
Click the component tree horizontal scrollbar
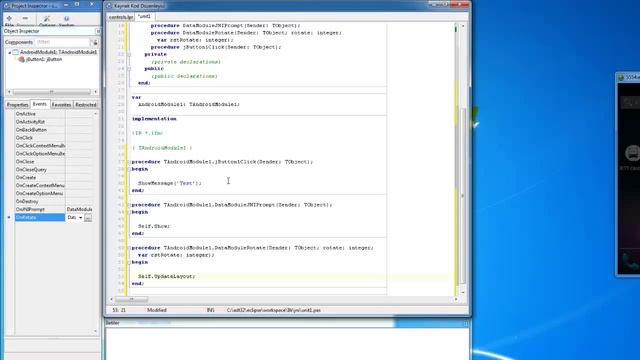(x=52, y=92)
